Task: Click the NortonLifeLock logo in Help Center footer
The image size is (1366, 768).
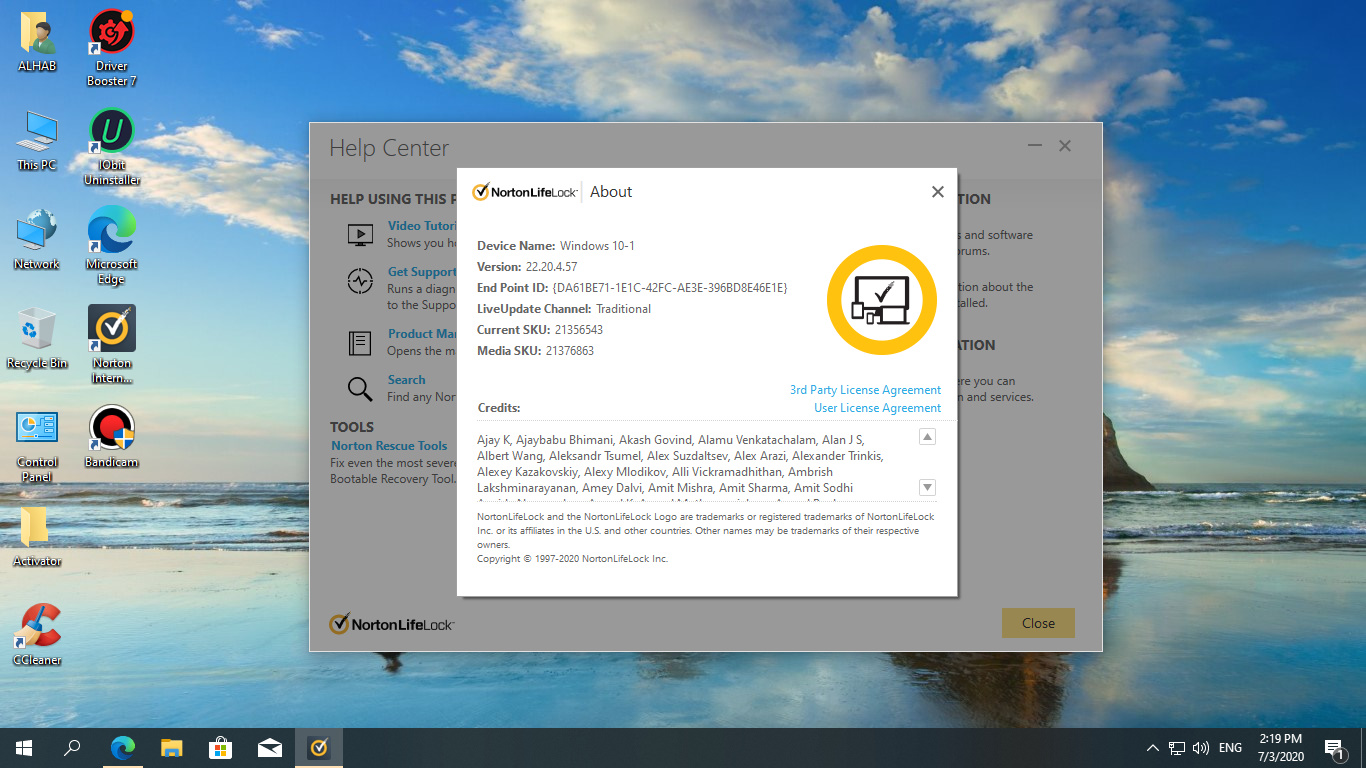Action: pos(391,624)
